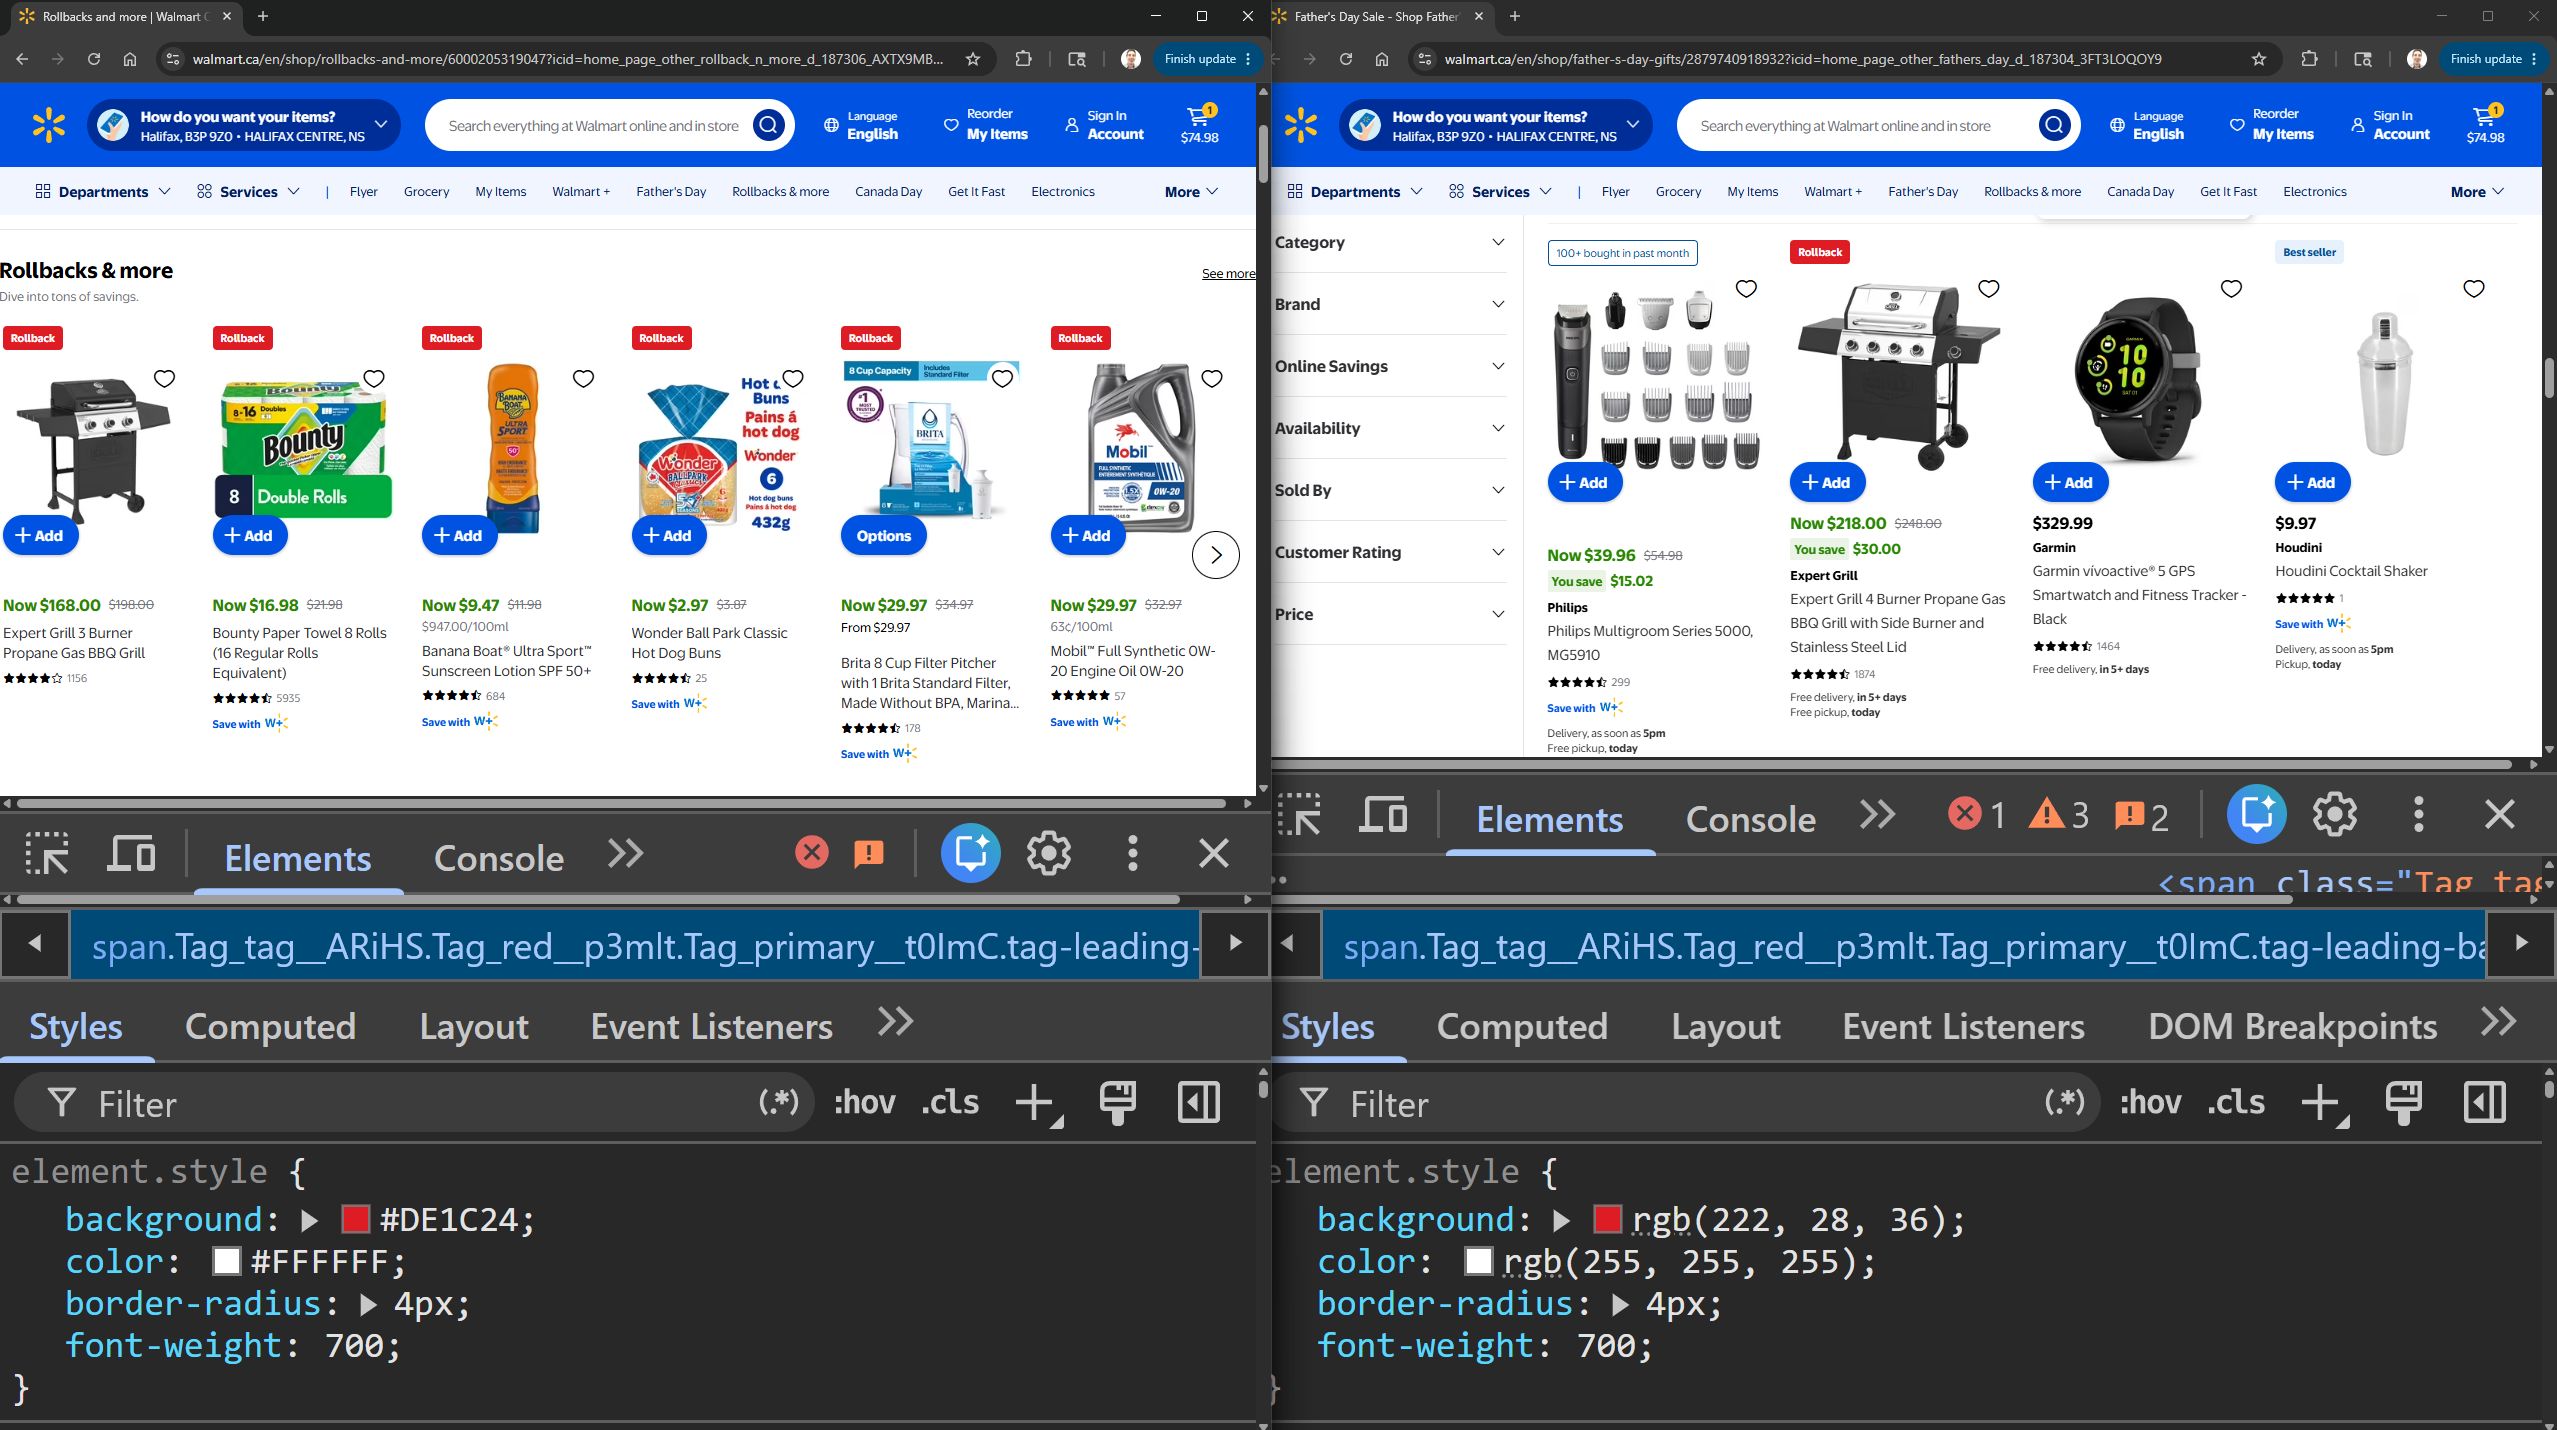Open settings gear in right DevTools
This screenshot has width=2557, height=1430.
[x=2334, y=814]
